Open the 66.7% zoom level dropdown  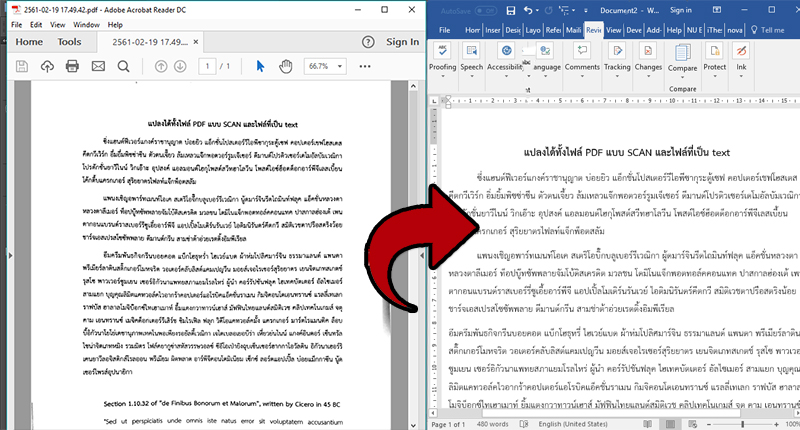coord(327,66)
